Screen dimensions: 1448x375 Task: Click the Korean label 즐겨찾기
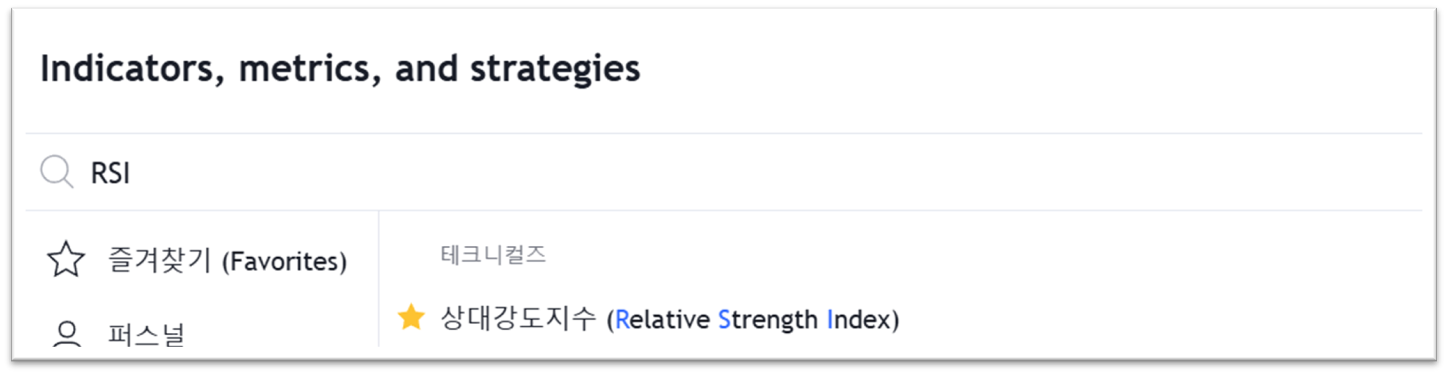pyautogui.click(x=160, y=261)
